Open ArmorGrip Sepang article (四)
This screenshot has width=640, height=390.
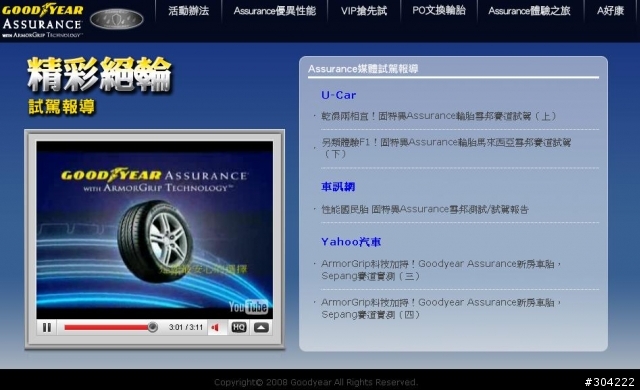441,308
